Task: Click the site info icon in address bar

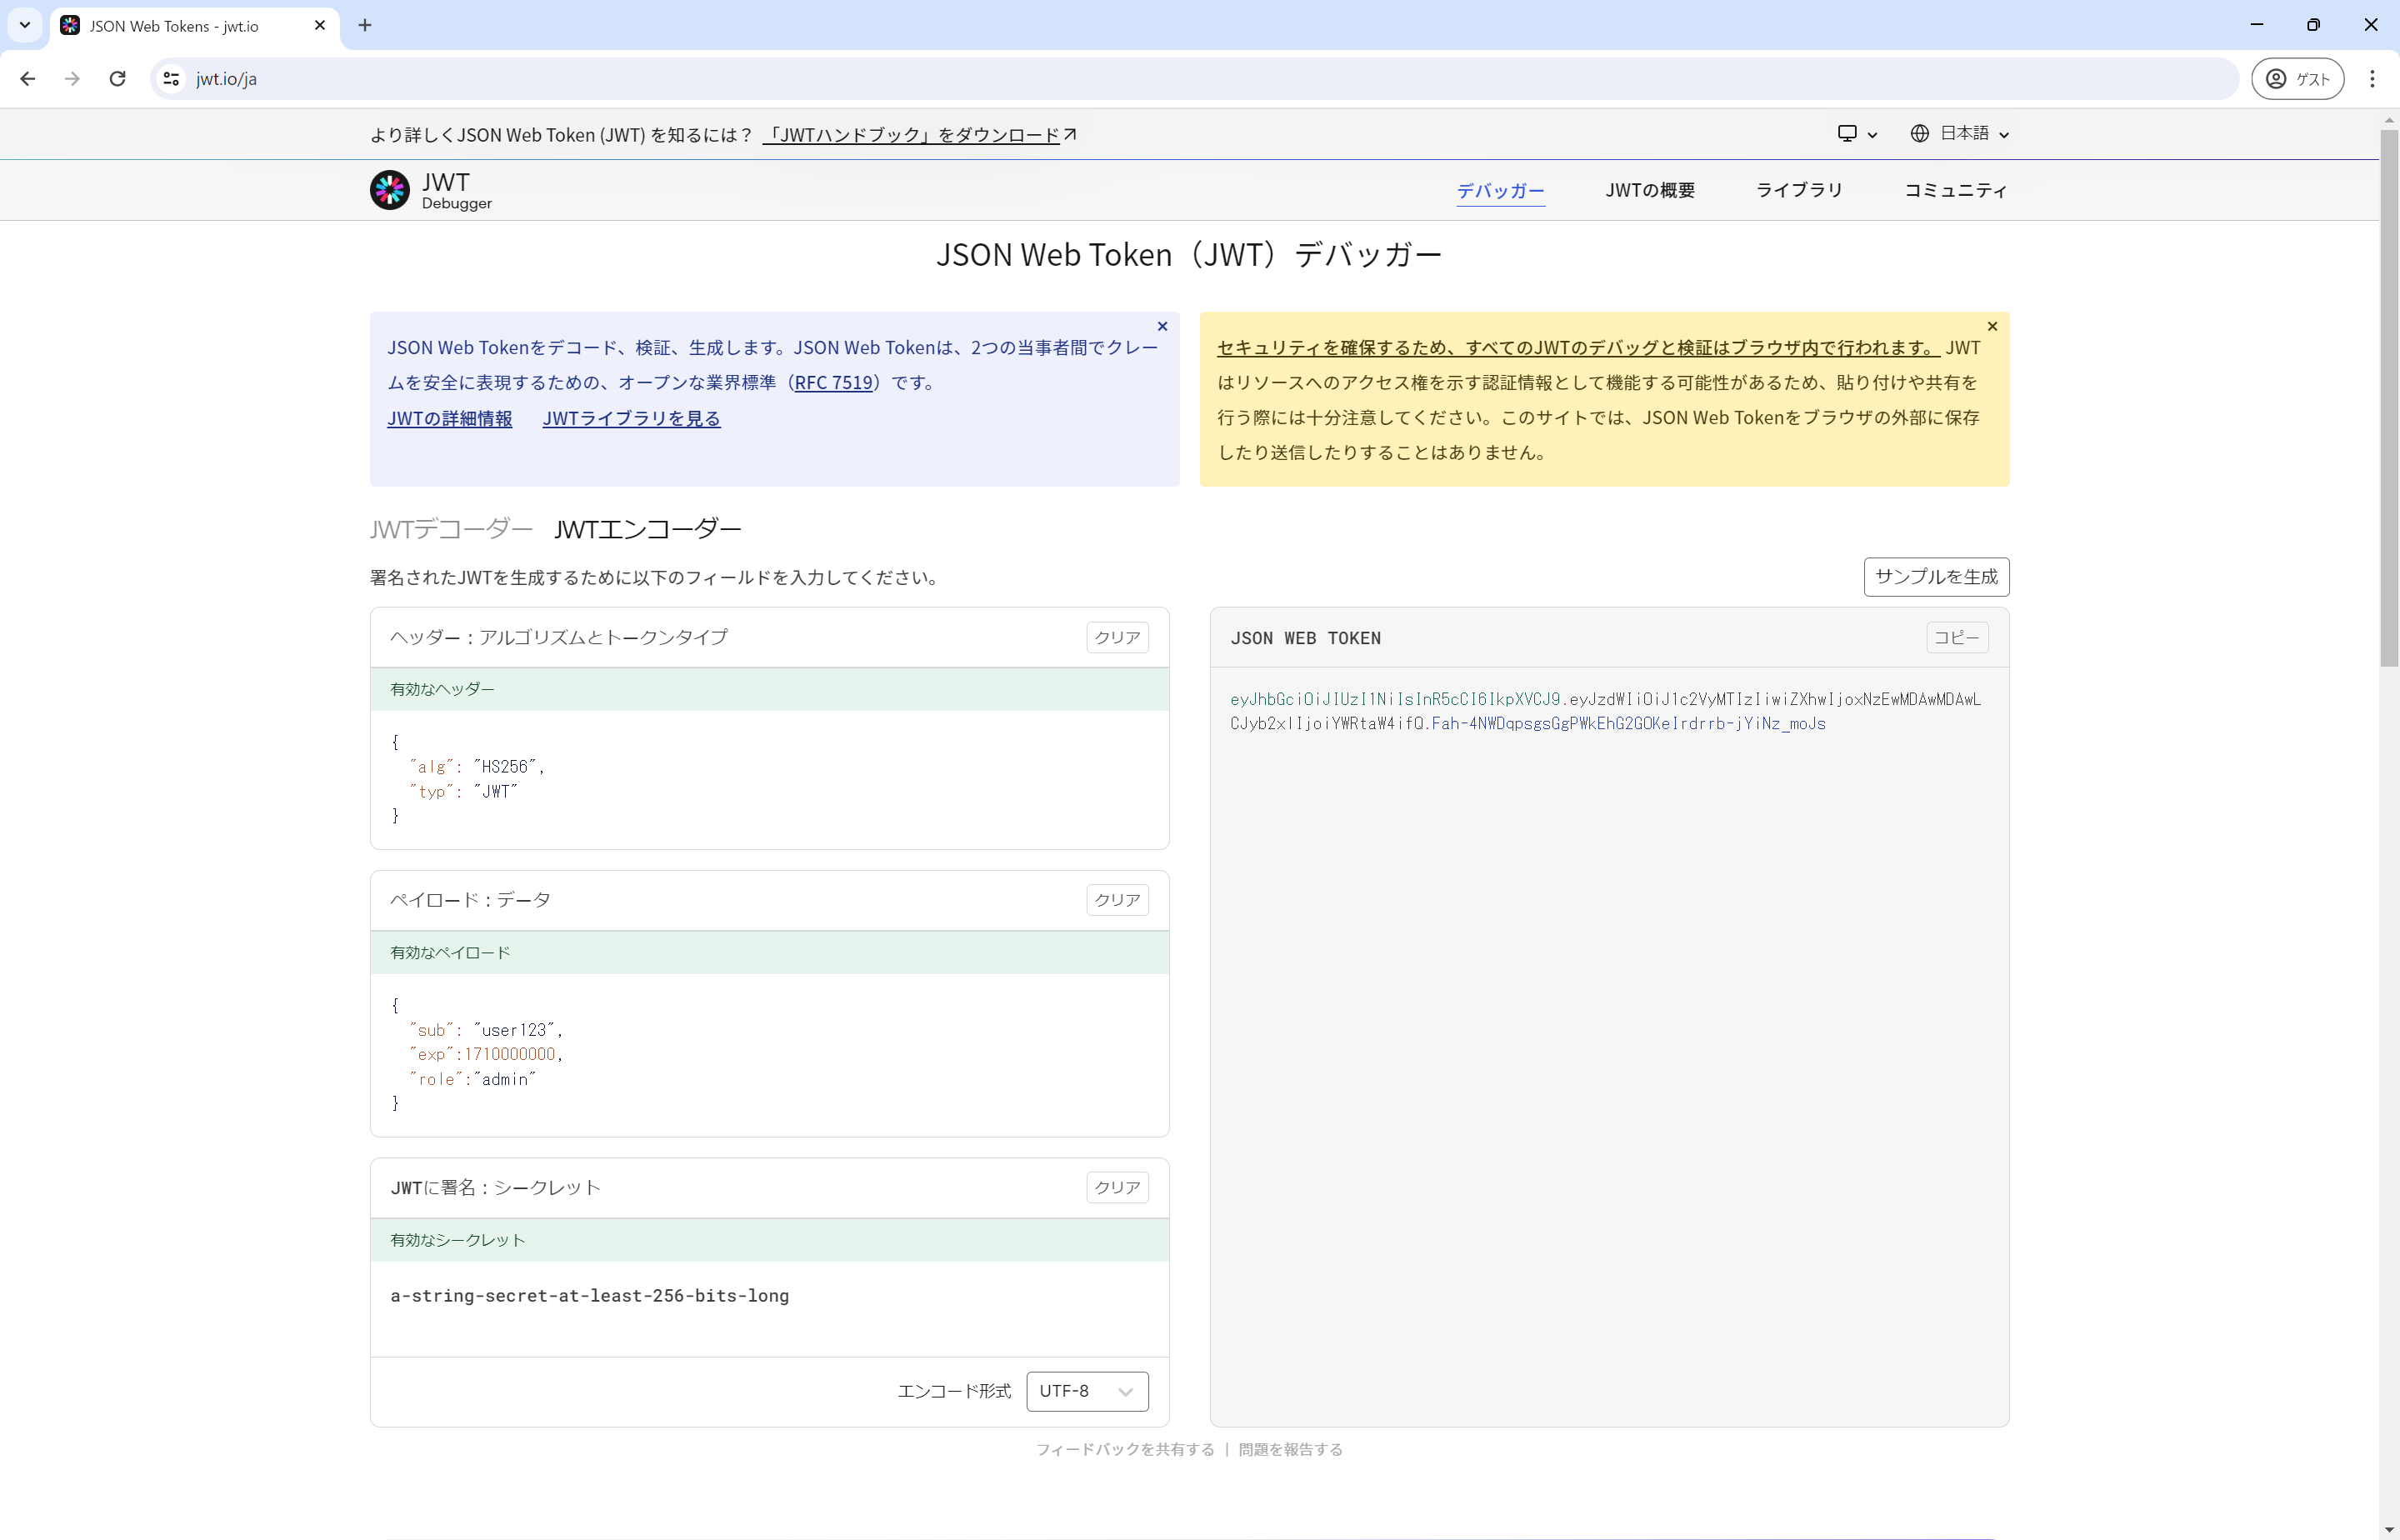Action: click(172, 79)
